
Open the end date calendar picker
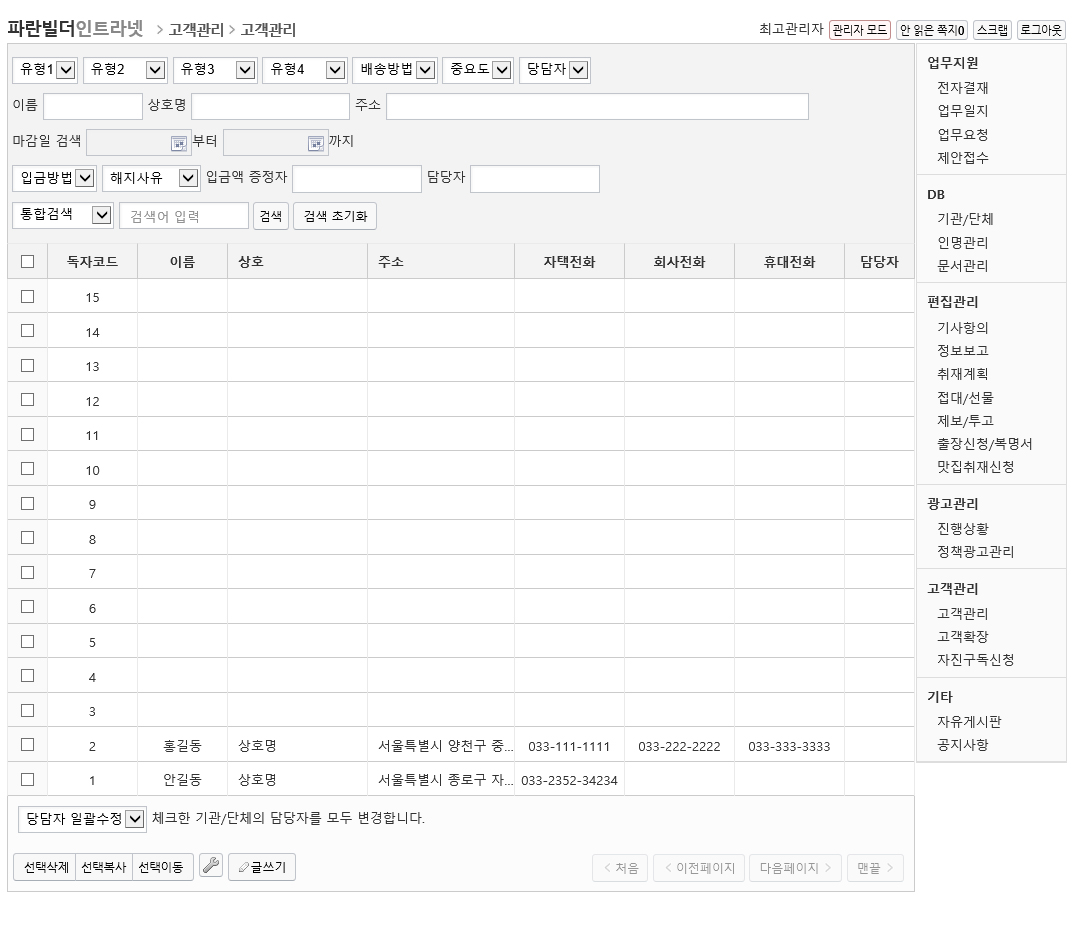[x=316, y=143]
